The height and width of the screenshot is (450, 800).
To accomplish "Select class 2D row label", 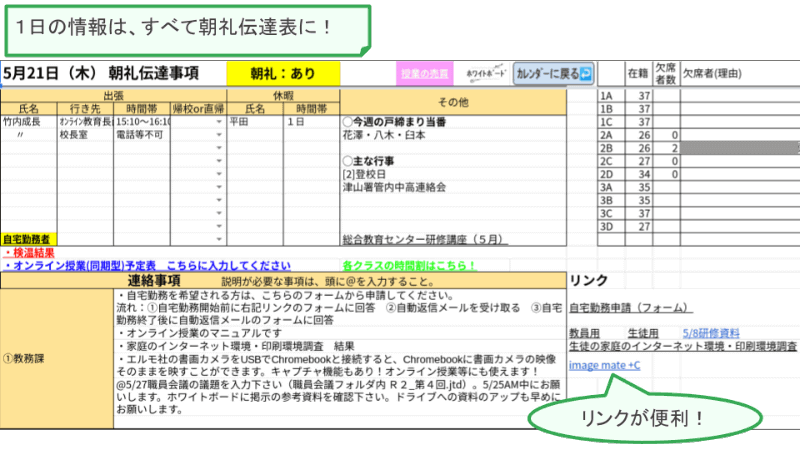I will pos(611,174).
